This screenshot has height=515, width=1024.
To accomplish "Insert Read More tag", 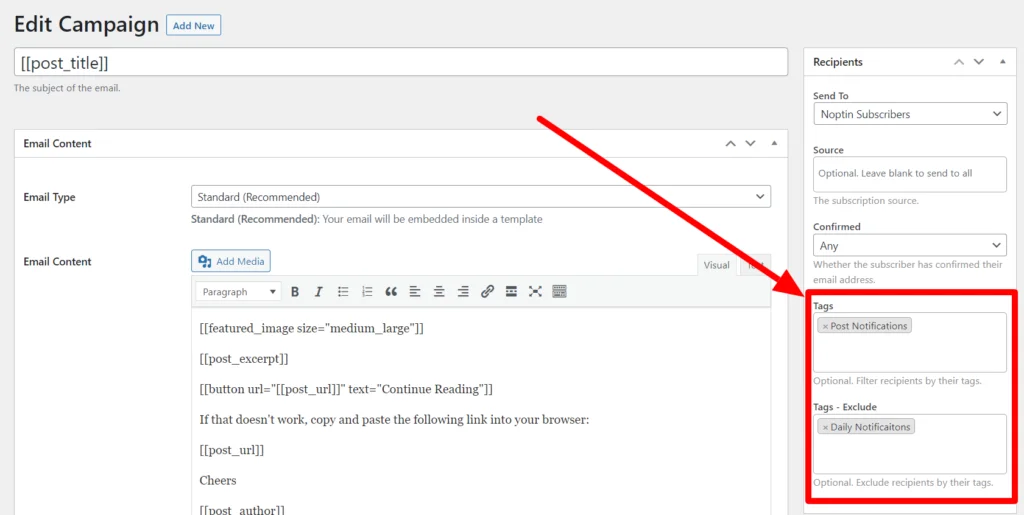I will pyautogui.click(x=511, y=292).
